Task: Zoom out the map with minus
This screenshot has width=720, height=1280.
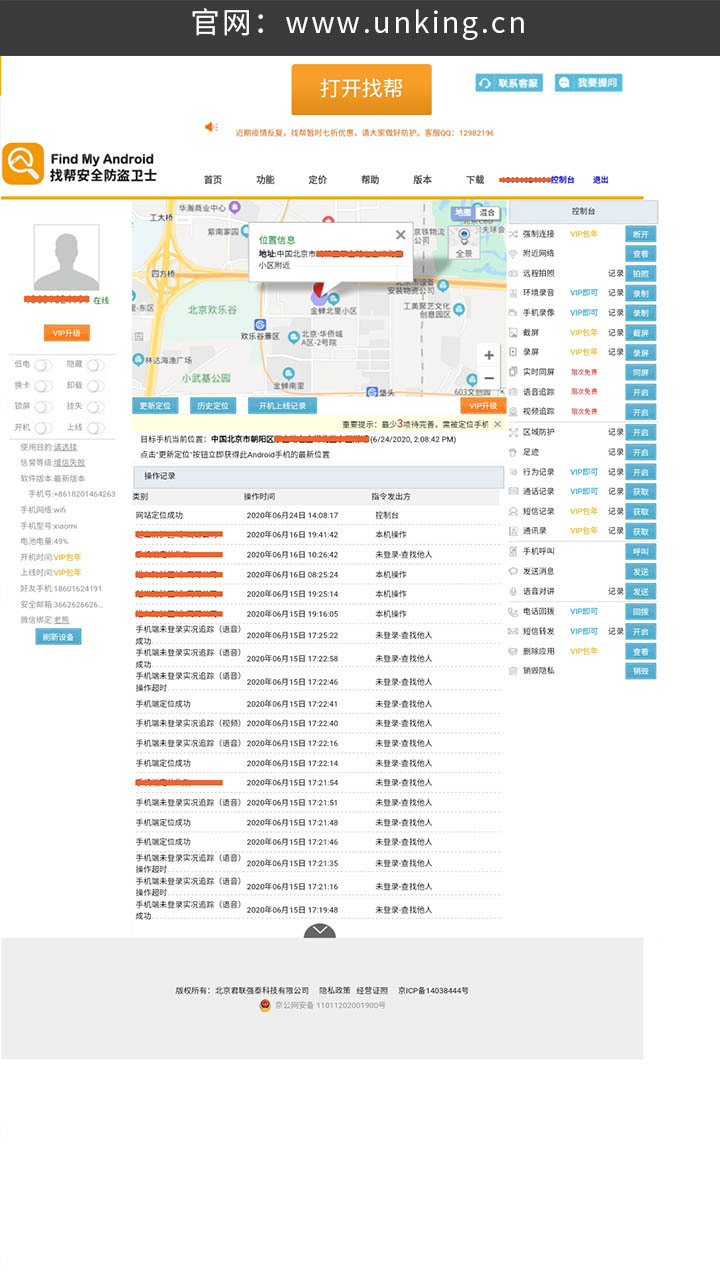Action: 488,378
